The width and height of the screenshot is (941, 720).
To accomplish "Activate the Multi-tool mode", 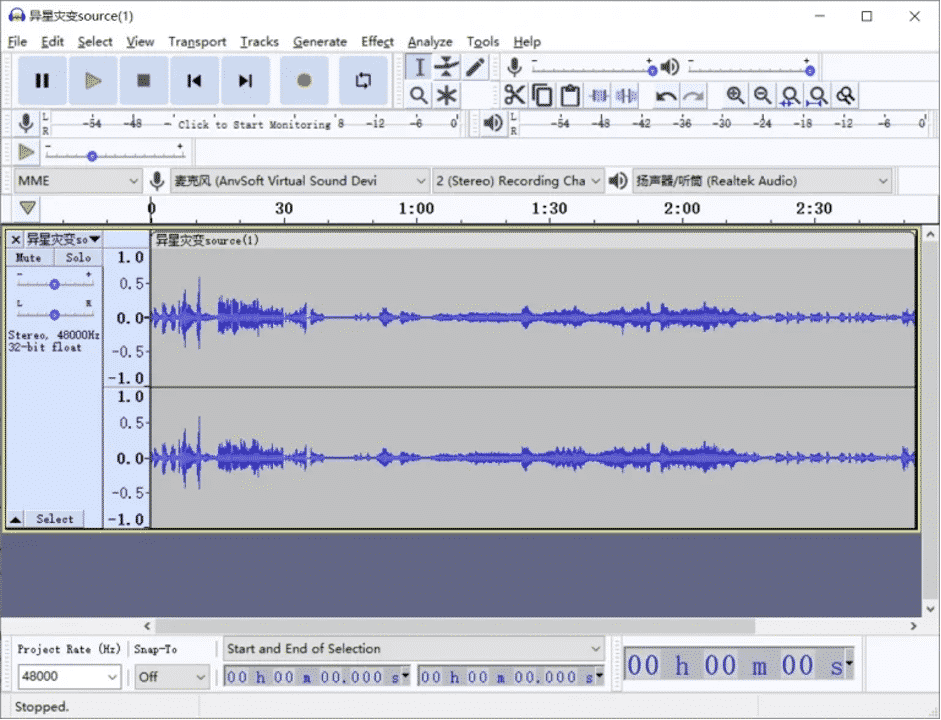I will (446, 95).
